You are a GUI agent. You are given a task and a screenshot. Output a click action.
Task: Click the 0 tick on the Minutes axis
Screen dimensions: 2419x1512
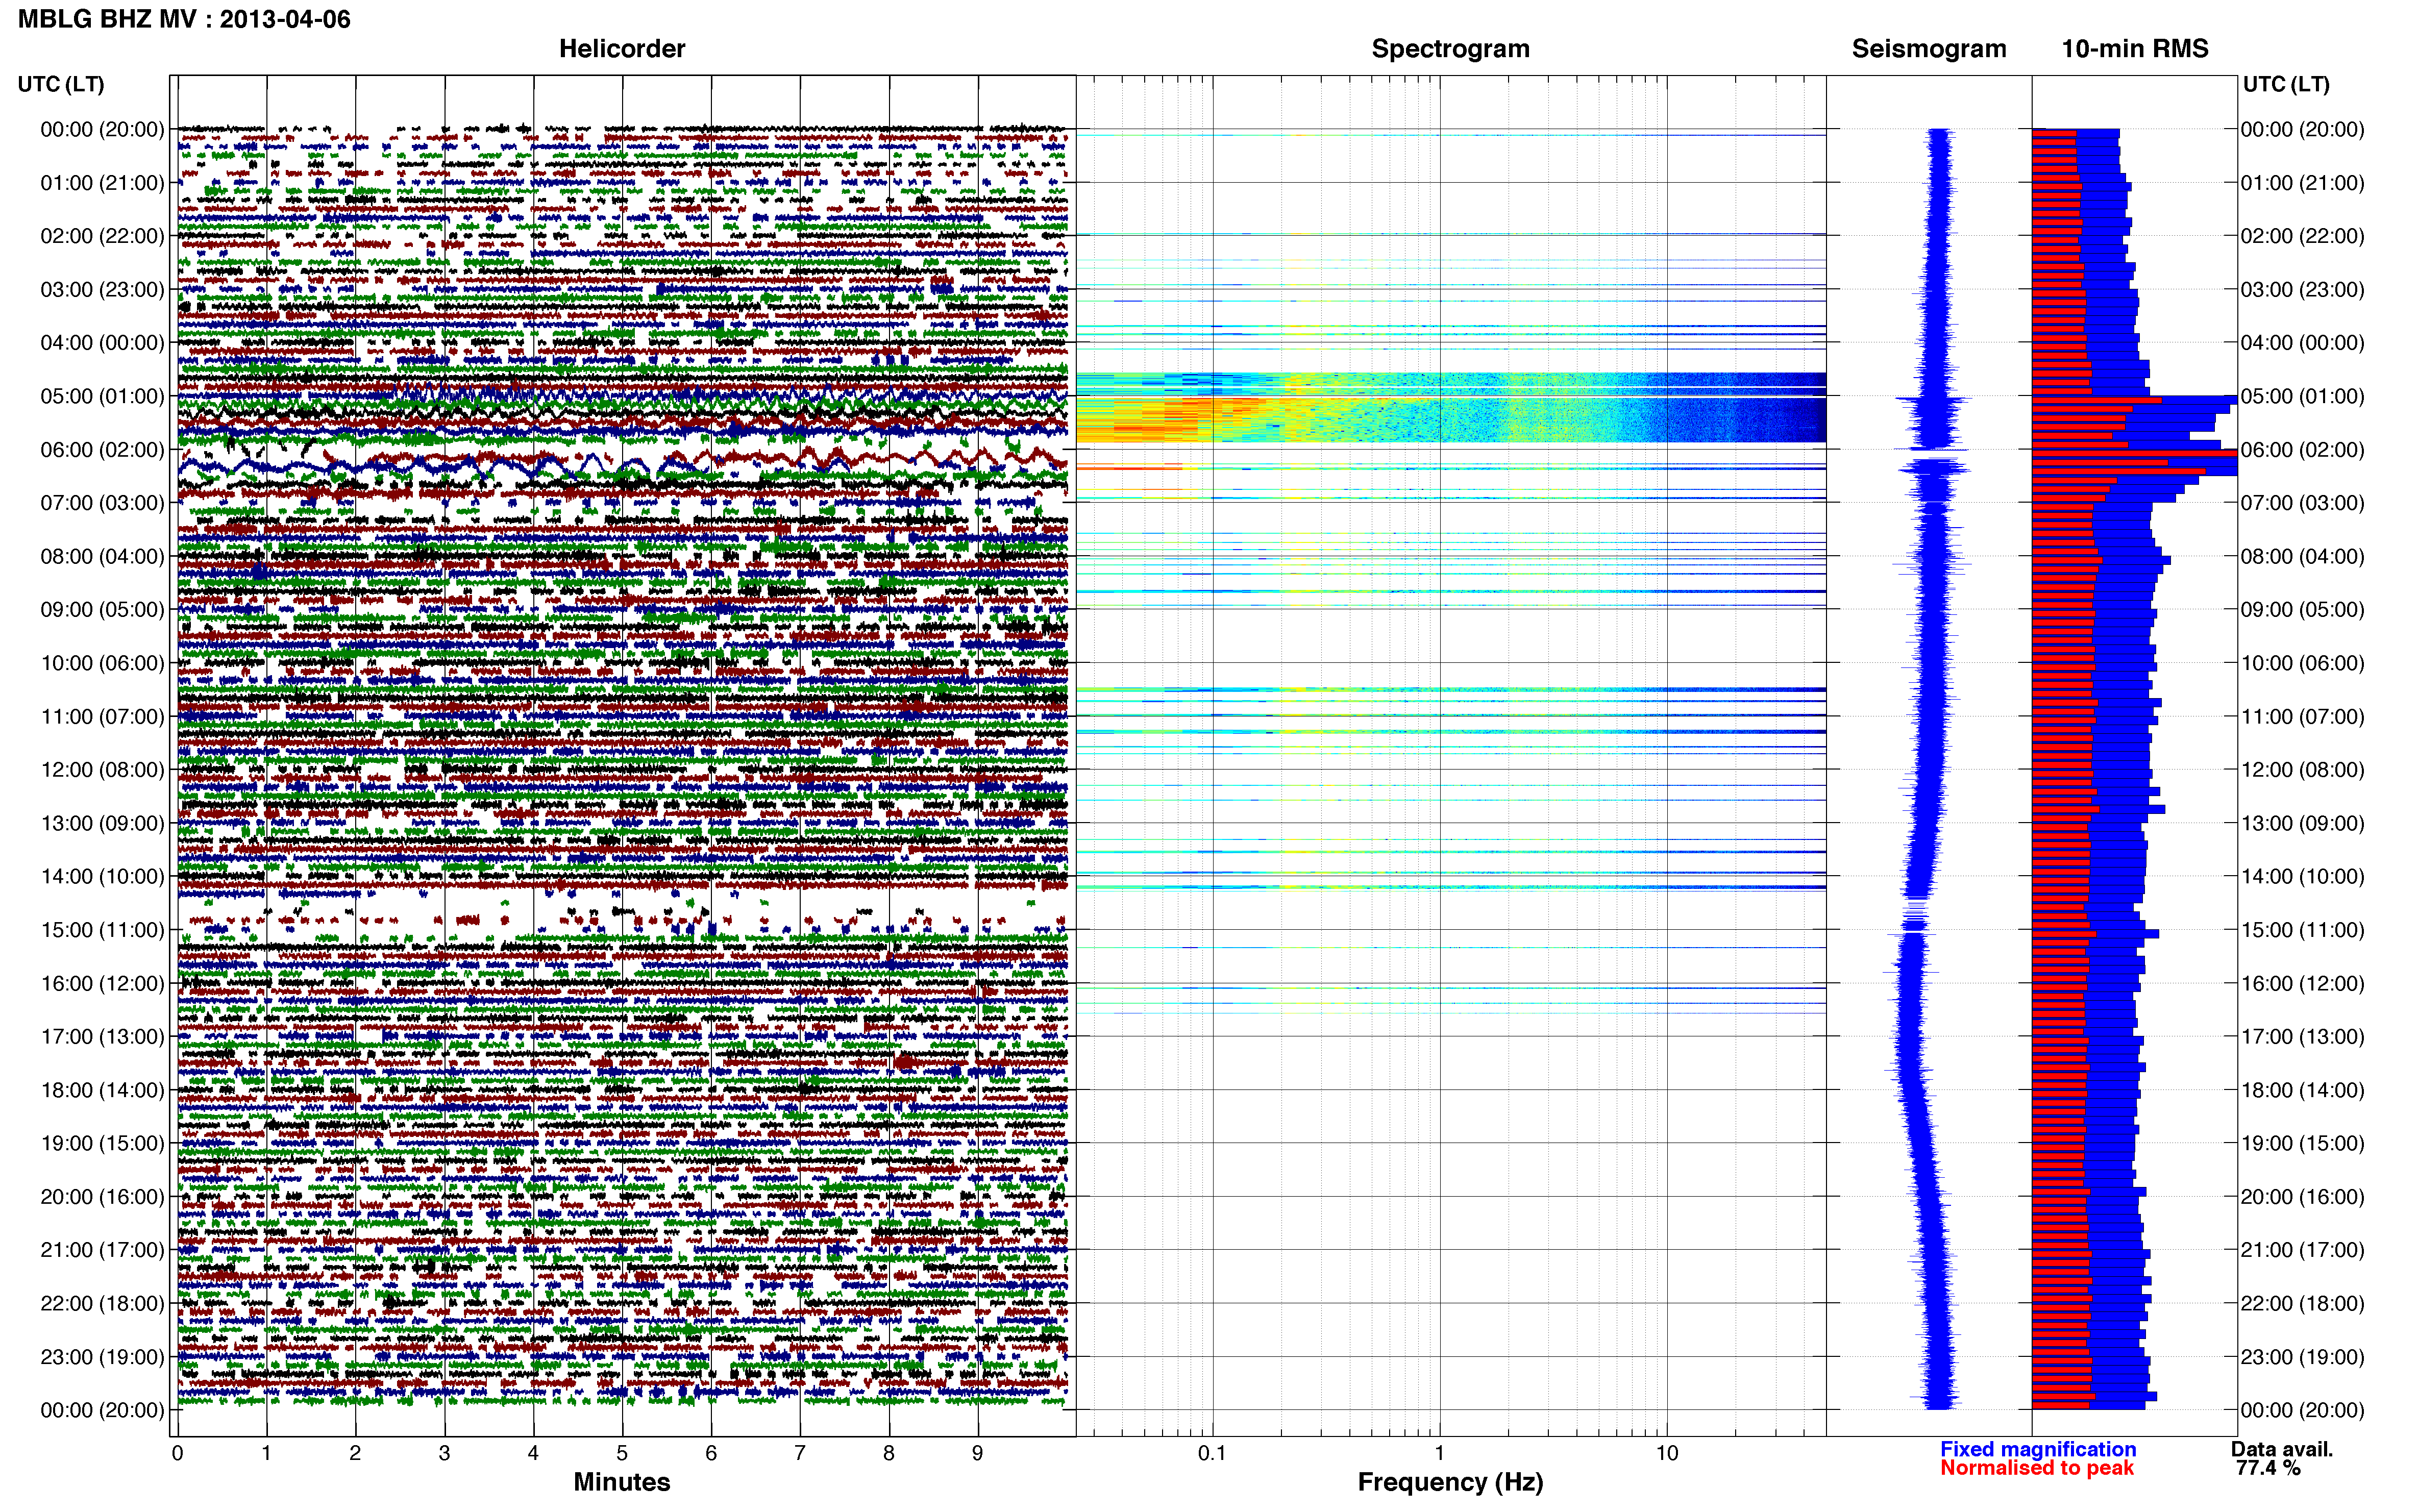point(177,1452)
